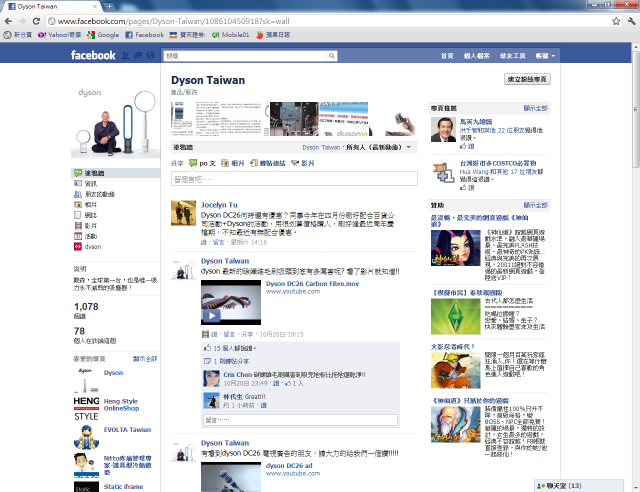This screenshot has width=640, height=492.
Task: Select 'po 文' share option
Action: pos(202,163)
